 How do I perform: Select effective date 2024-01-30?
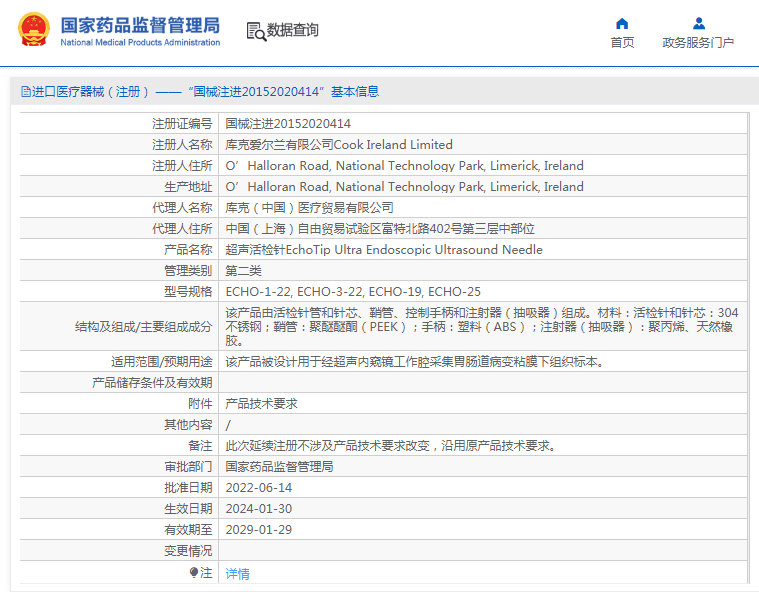(259, 509)
